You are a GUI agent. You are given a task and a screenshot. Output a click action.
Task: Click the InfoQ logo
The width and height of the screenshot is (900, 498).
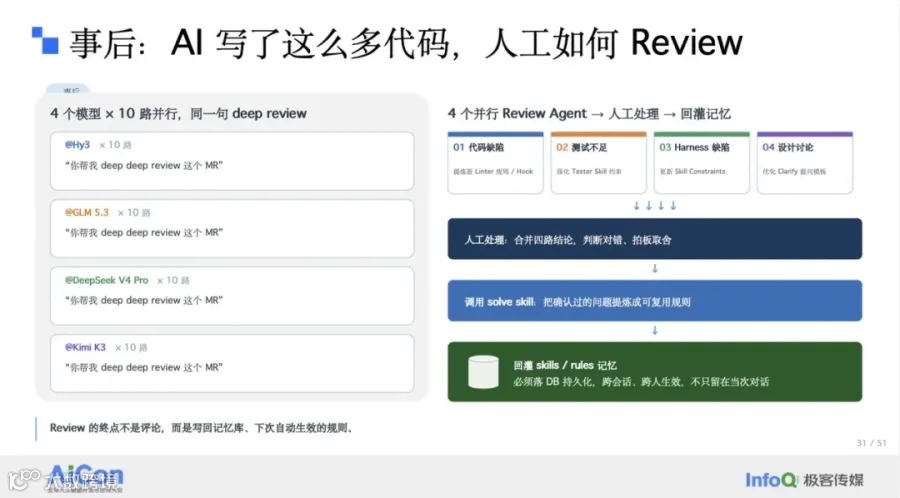771,480
